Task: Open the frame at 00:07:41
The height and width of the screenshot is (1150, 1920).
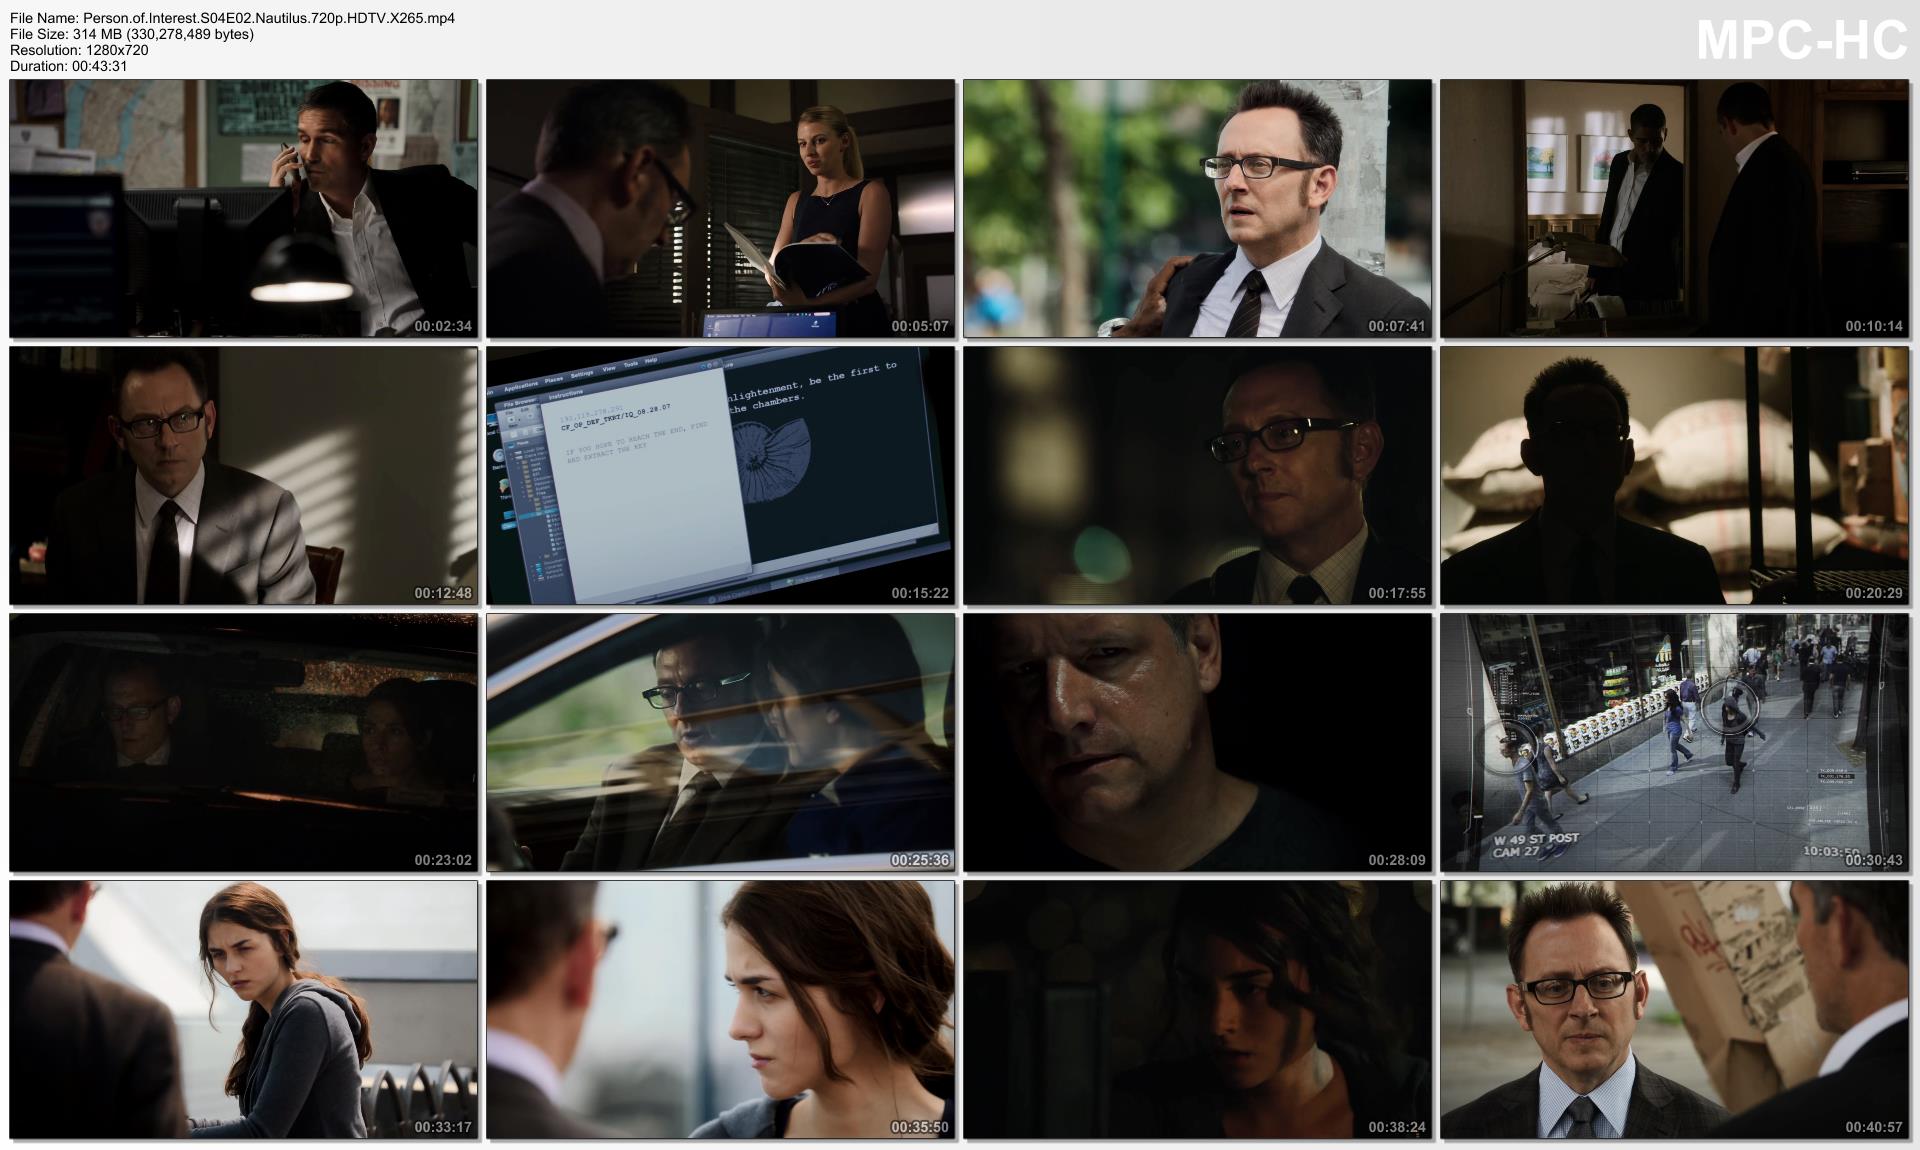Action: [x=1197, y=208]
